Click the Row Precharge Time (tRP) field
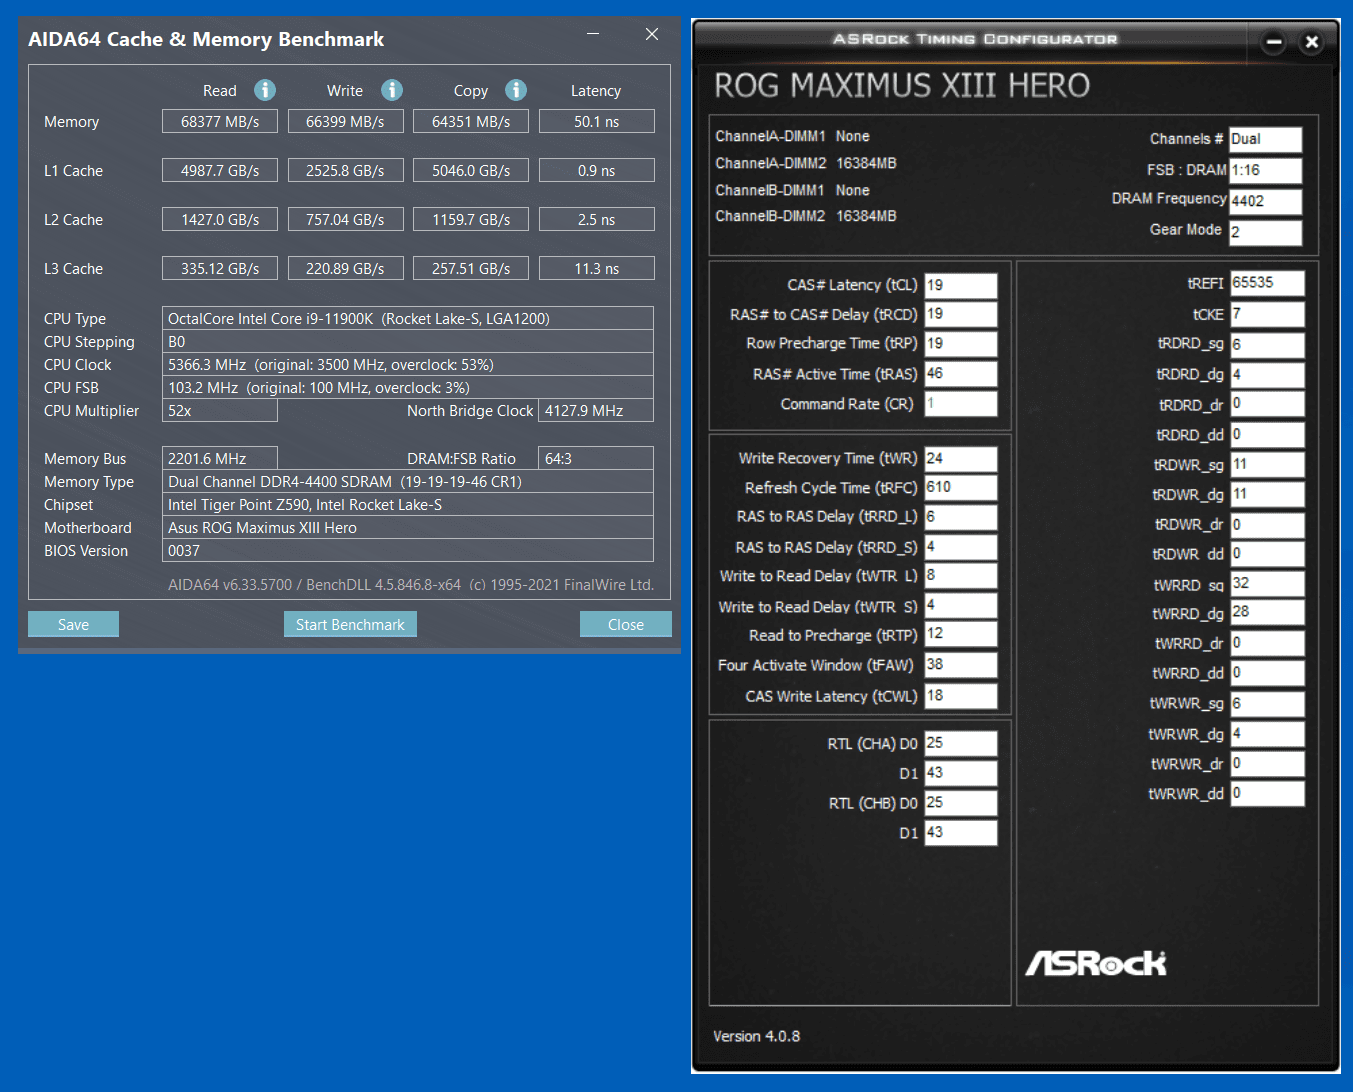 (961, 343)
